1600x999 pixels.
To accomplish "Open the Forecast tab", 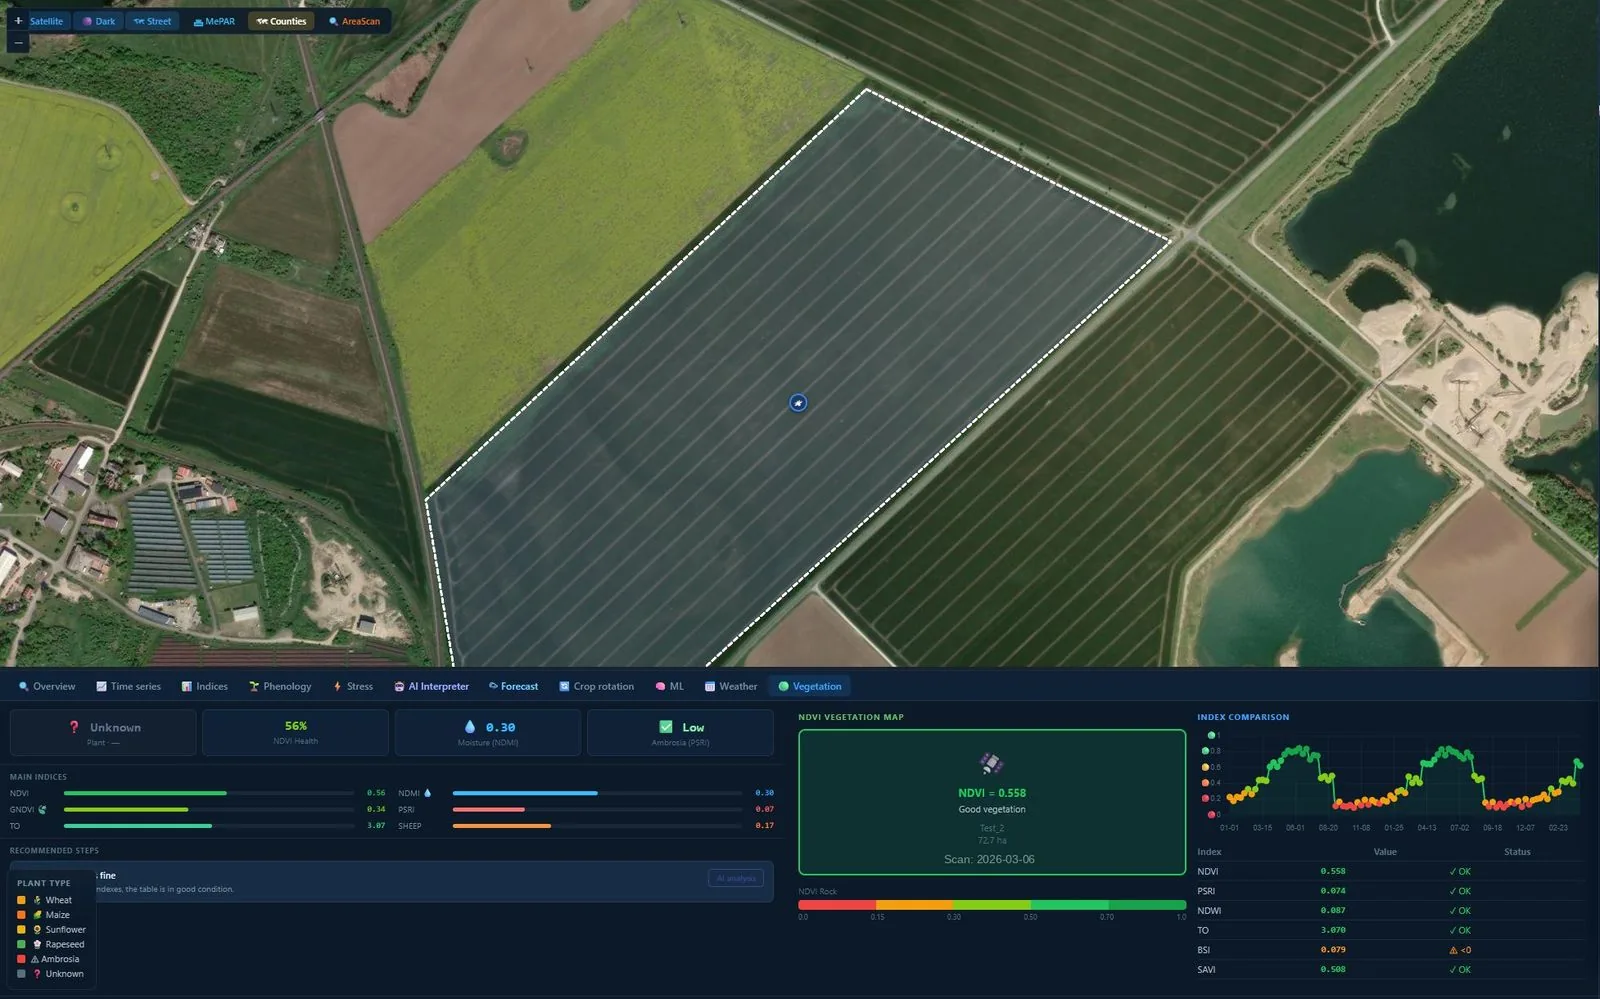I will coord(513,686).
